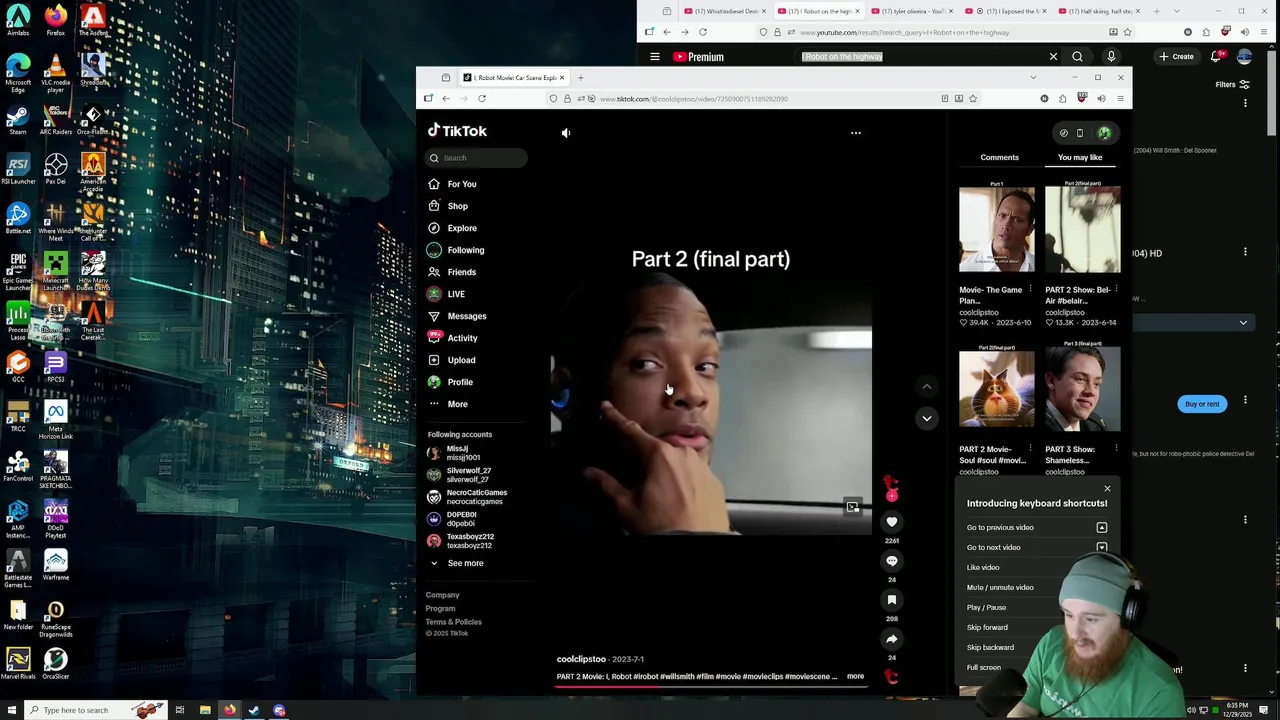
Task: Switch to the You may like tab
Action: coord(1080,157)
